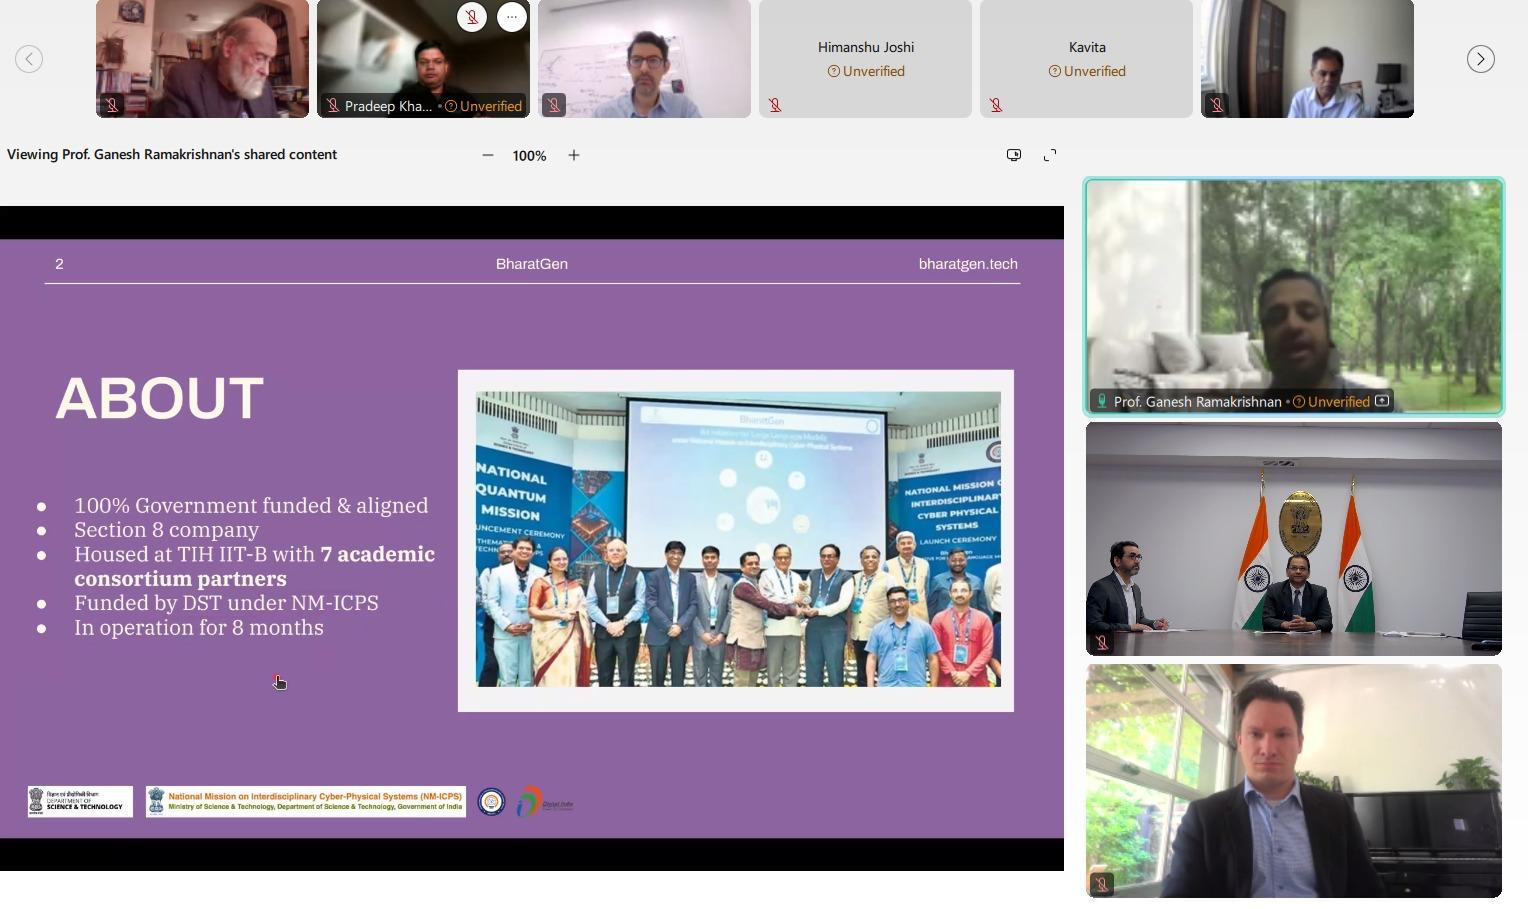Image resolution: width=1528 pixels, height=909 pixels.
Task: Show previous participants with left arrow
Action: pyautogui.click(x=29, y=59)
